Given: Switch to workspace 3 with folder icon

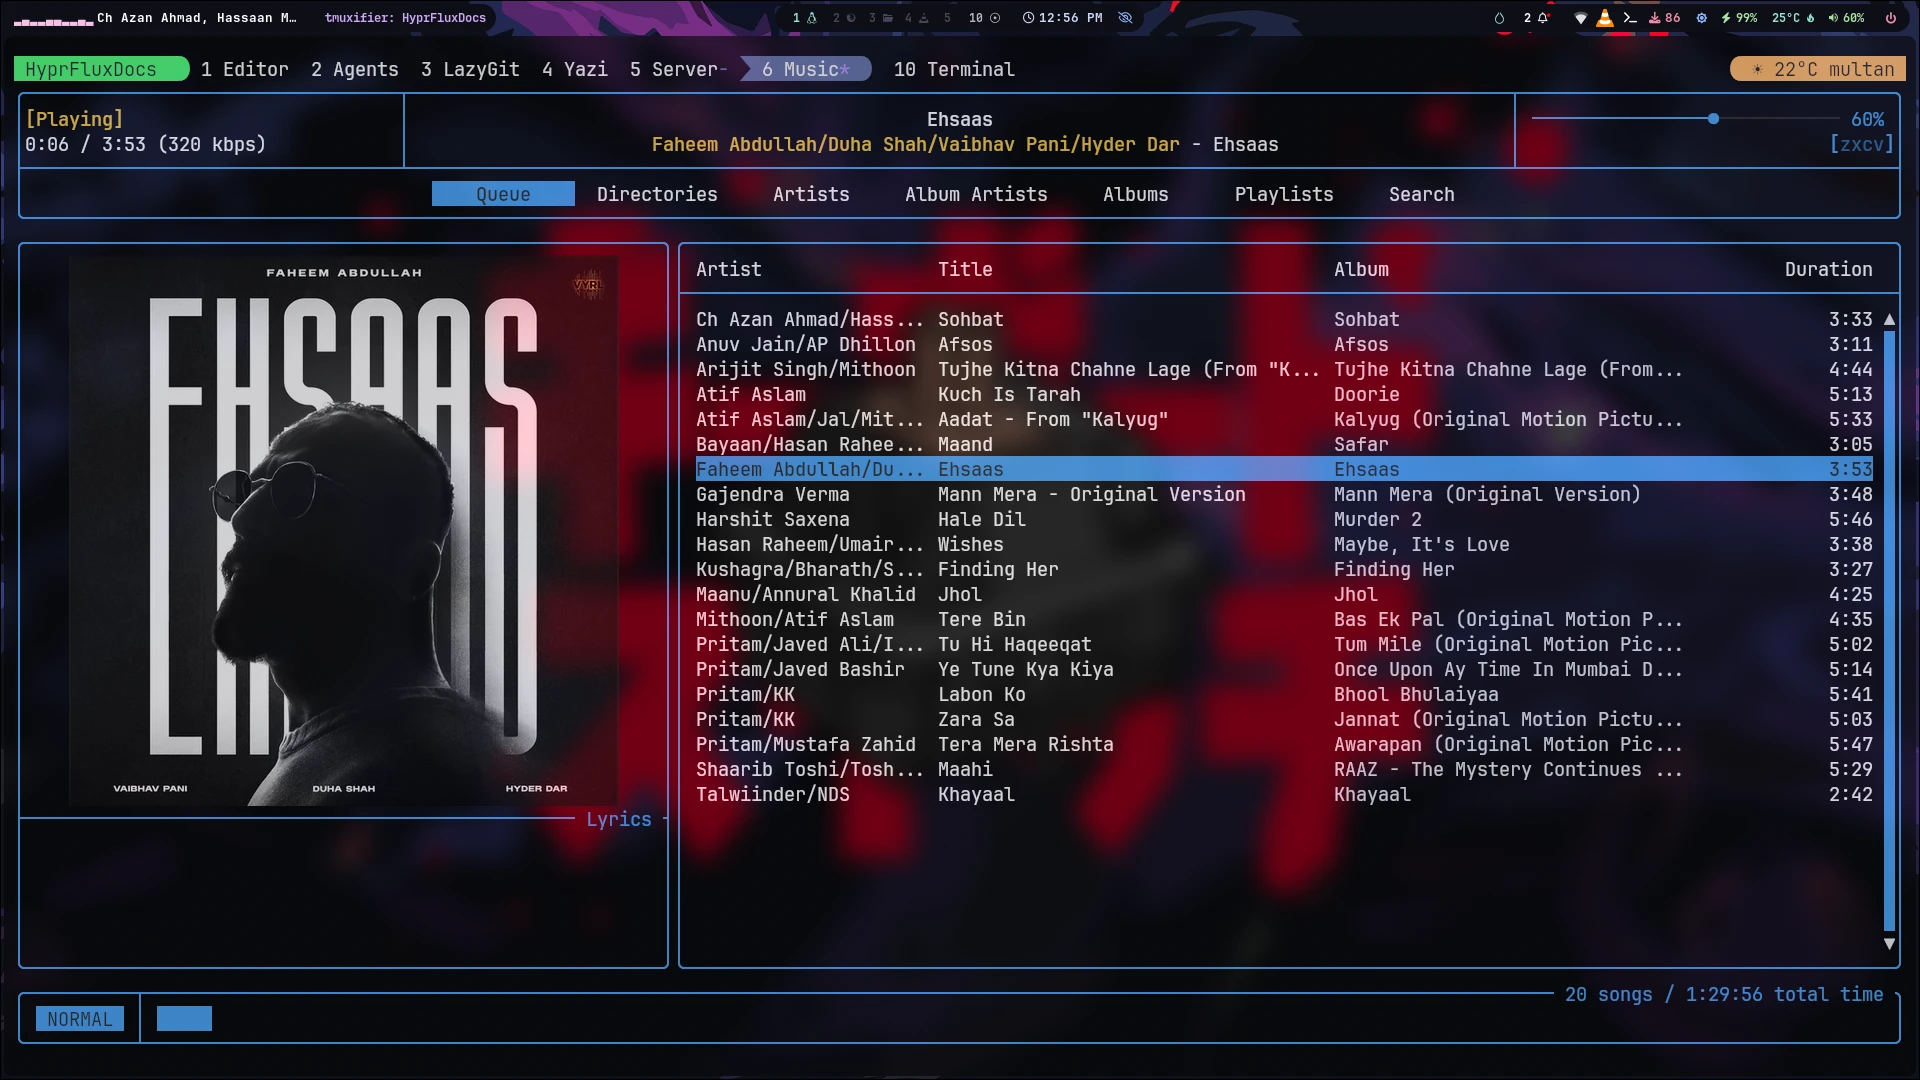Looking at the screenshot, I should (x=880, y=18).
